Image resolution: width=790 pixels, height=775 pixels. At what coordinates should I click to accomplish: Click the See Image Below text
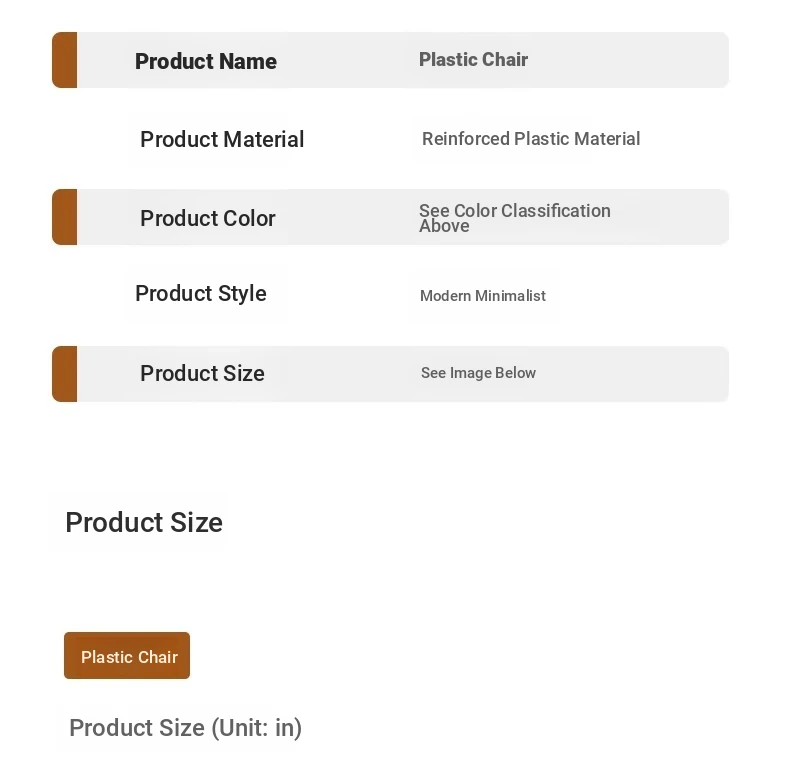(x=478, y=373)
